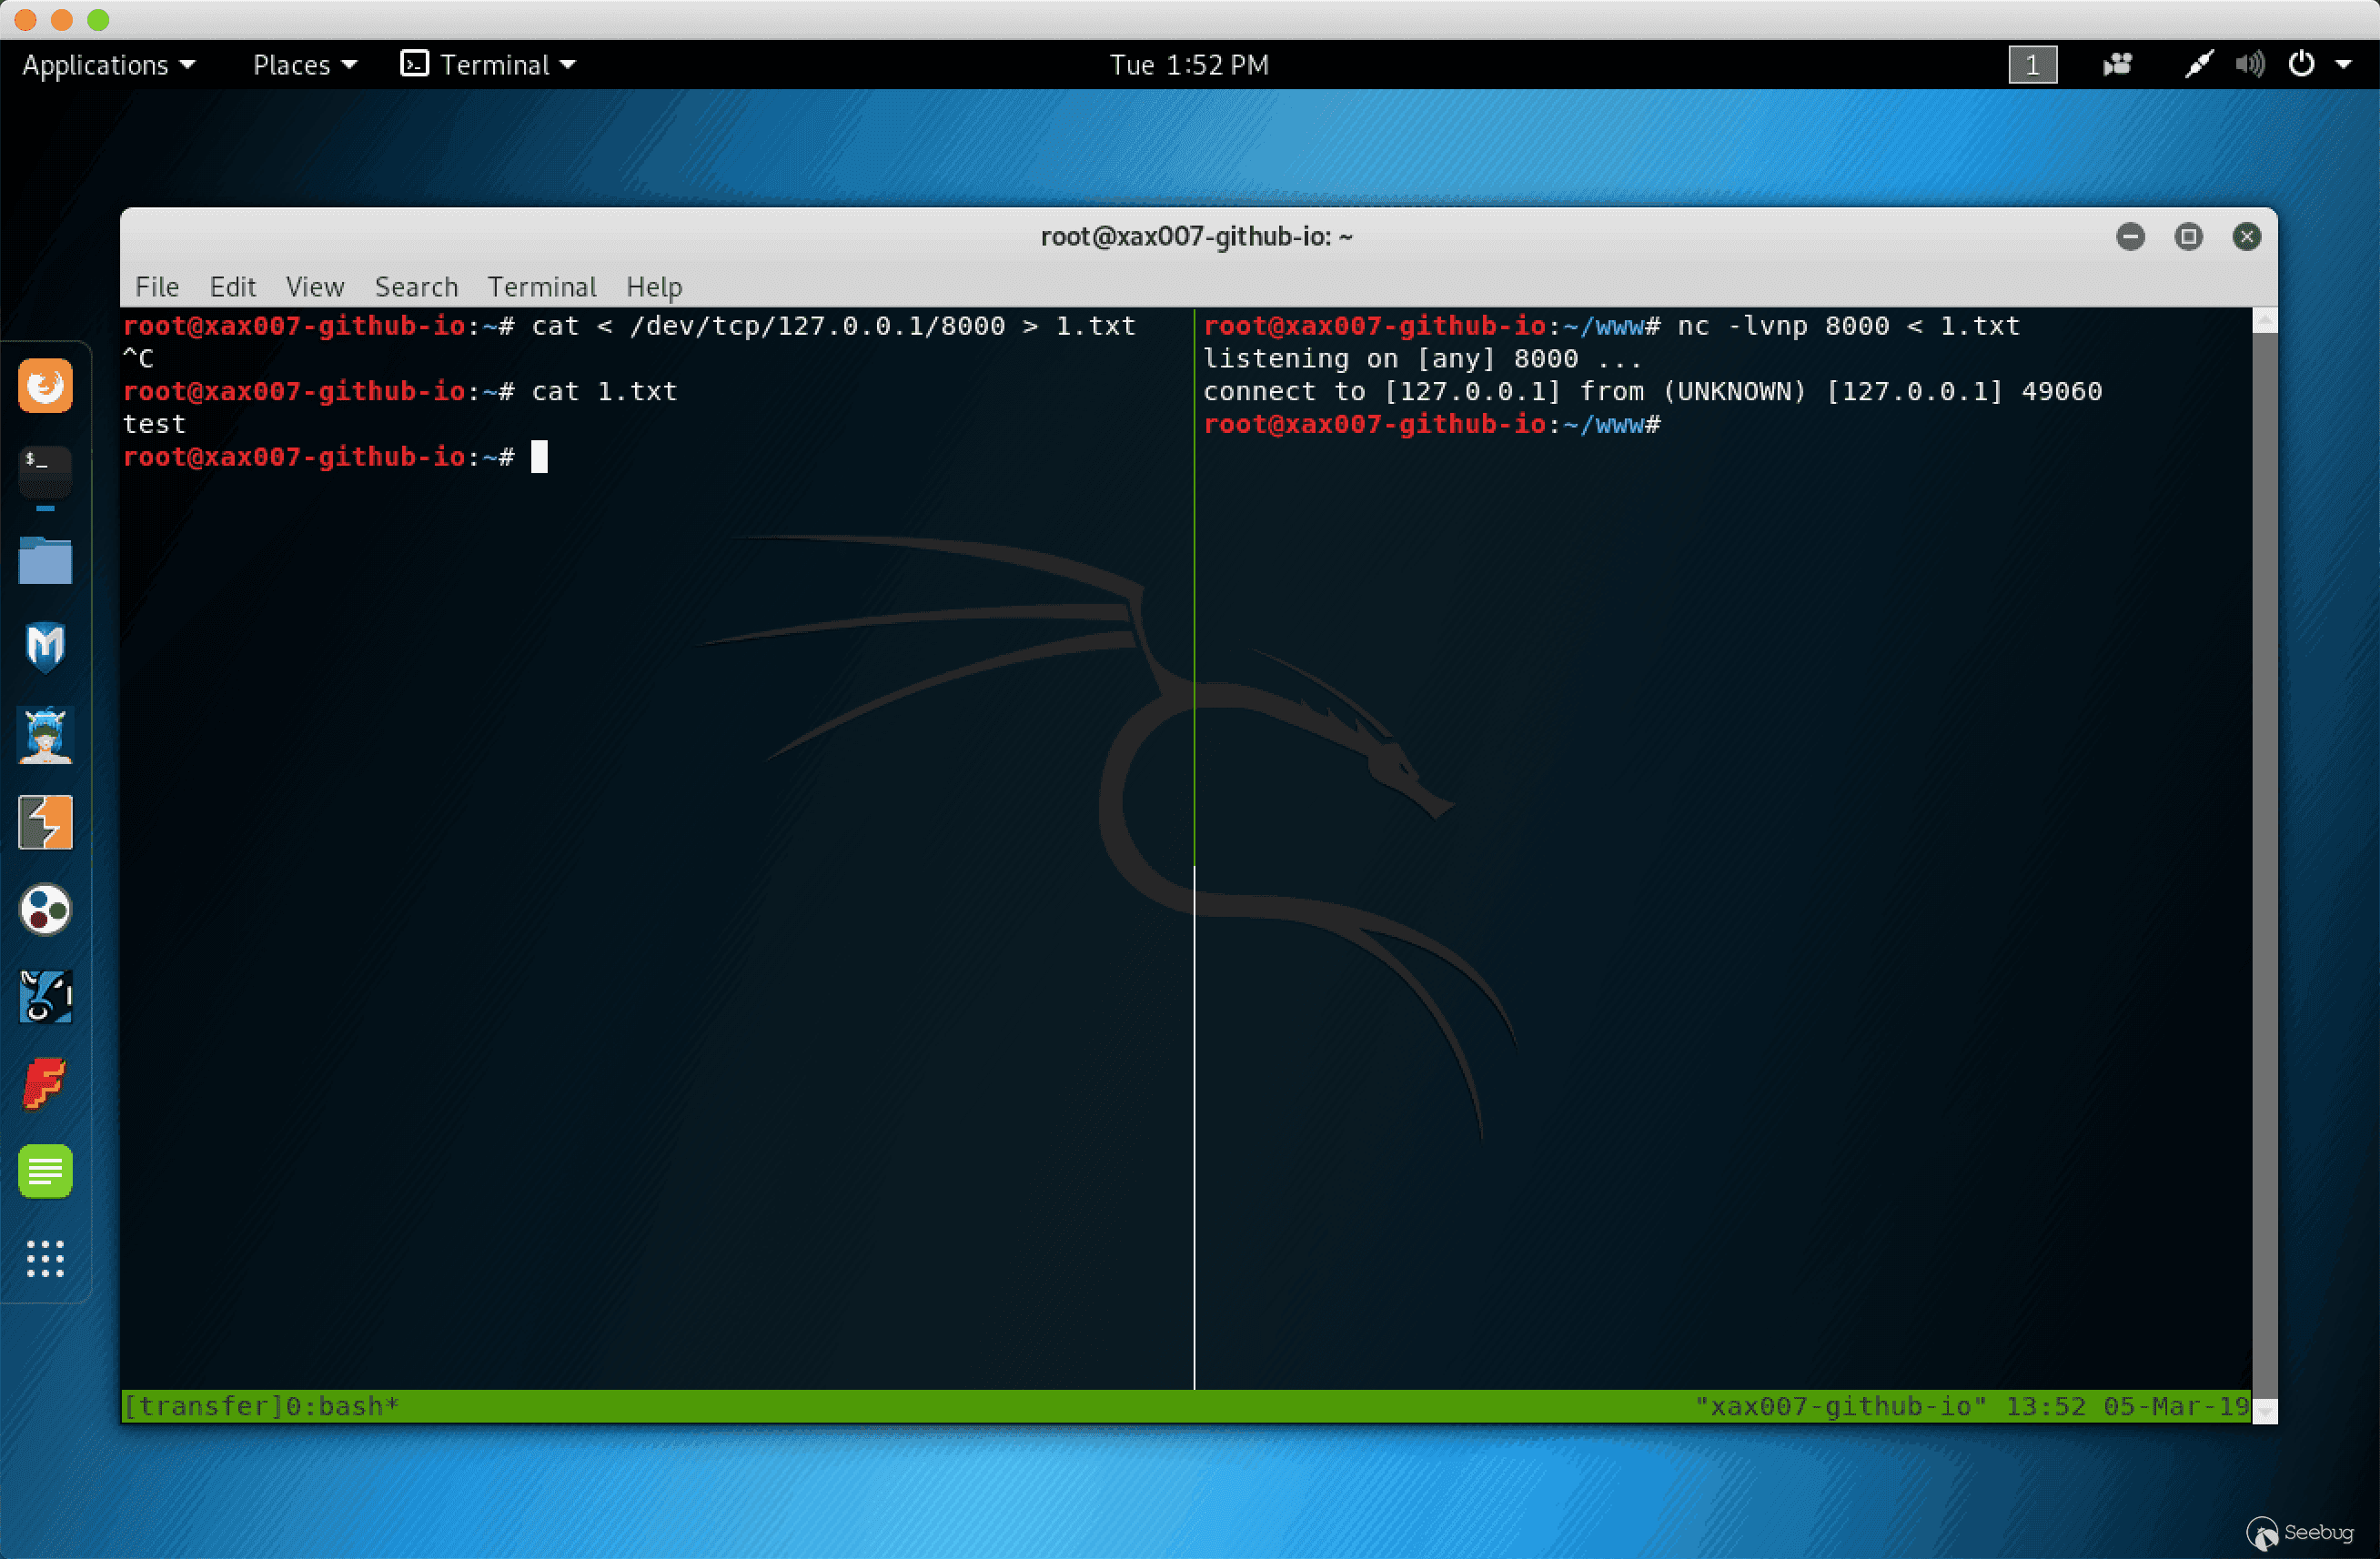Viewport: 2380px width, 1559px height.
Task: Open the Files folder icon
Action: [45, 560]
